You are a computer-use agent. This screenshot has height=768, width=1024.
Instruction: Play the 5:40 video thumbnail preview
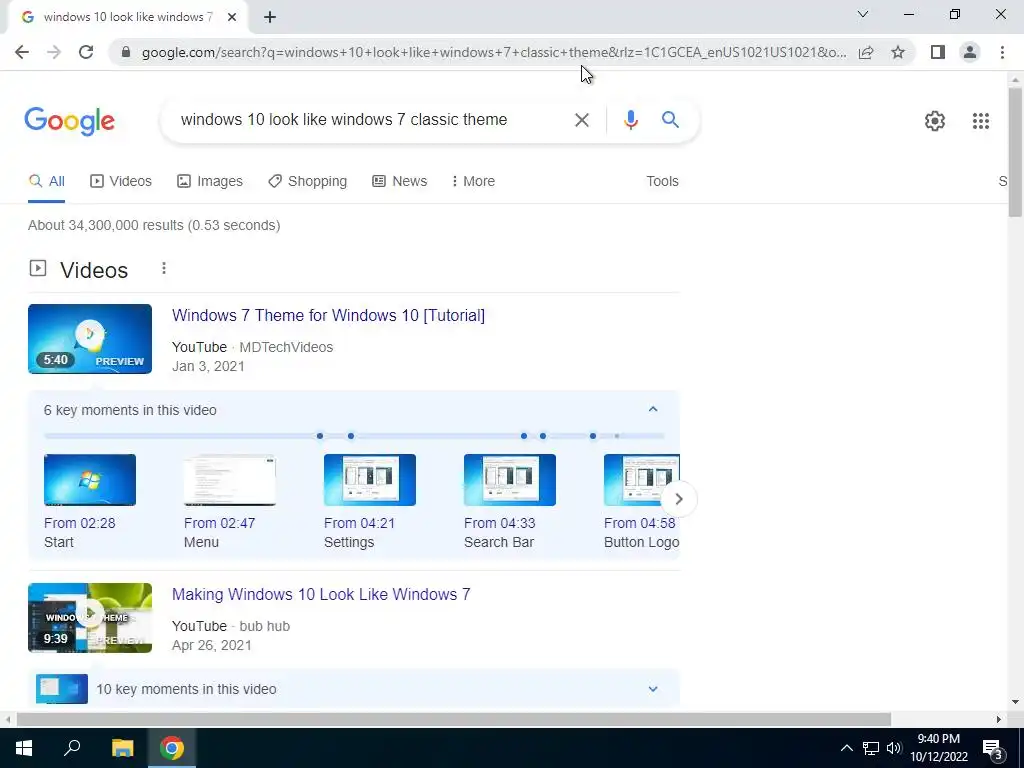point(90,339)
